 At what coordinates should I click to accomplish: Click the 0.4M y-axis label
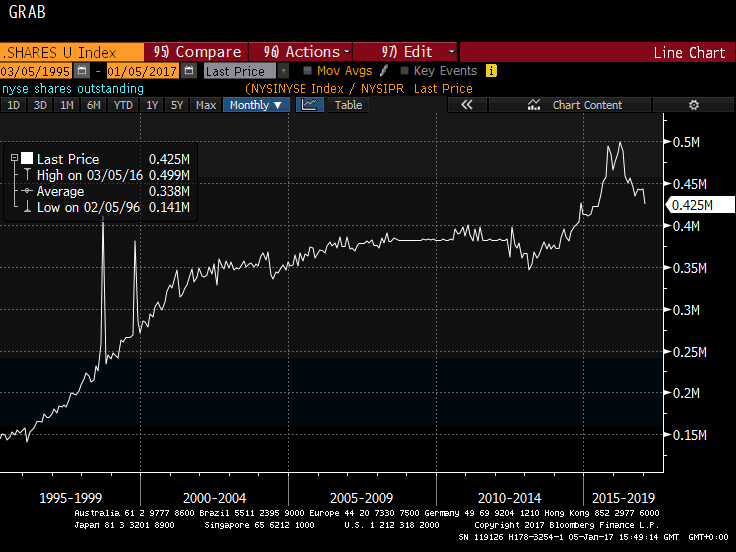(686, 226)
